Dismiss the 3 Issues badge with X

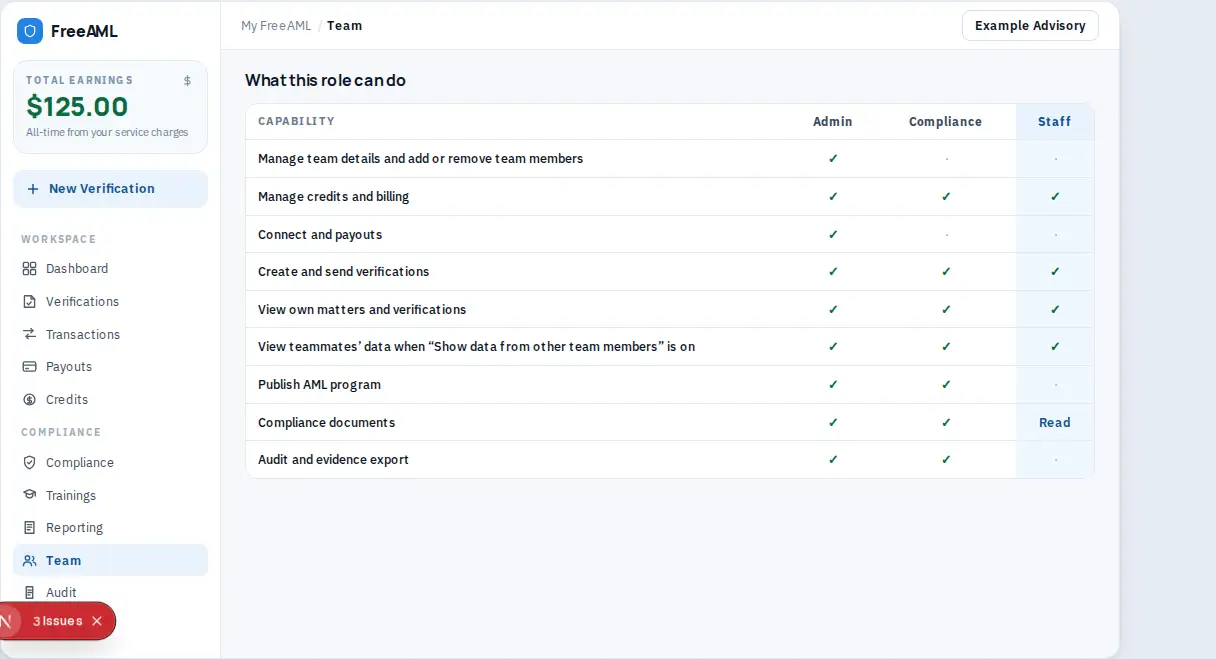click(97, 621)
